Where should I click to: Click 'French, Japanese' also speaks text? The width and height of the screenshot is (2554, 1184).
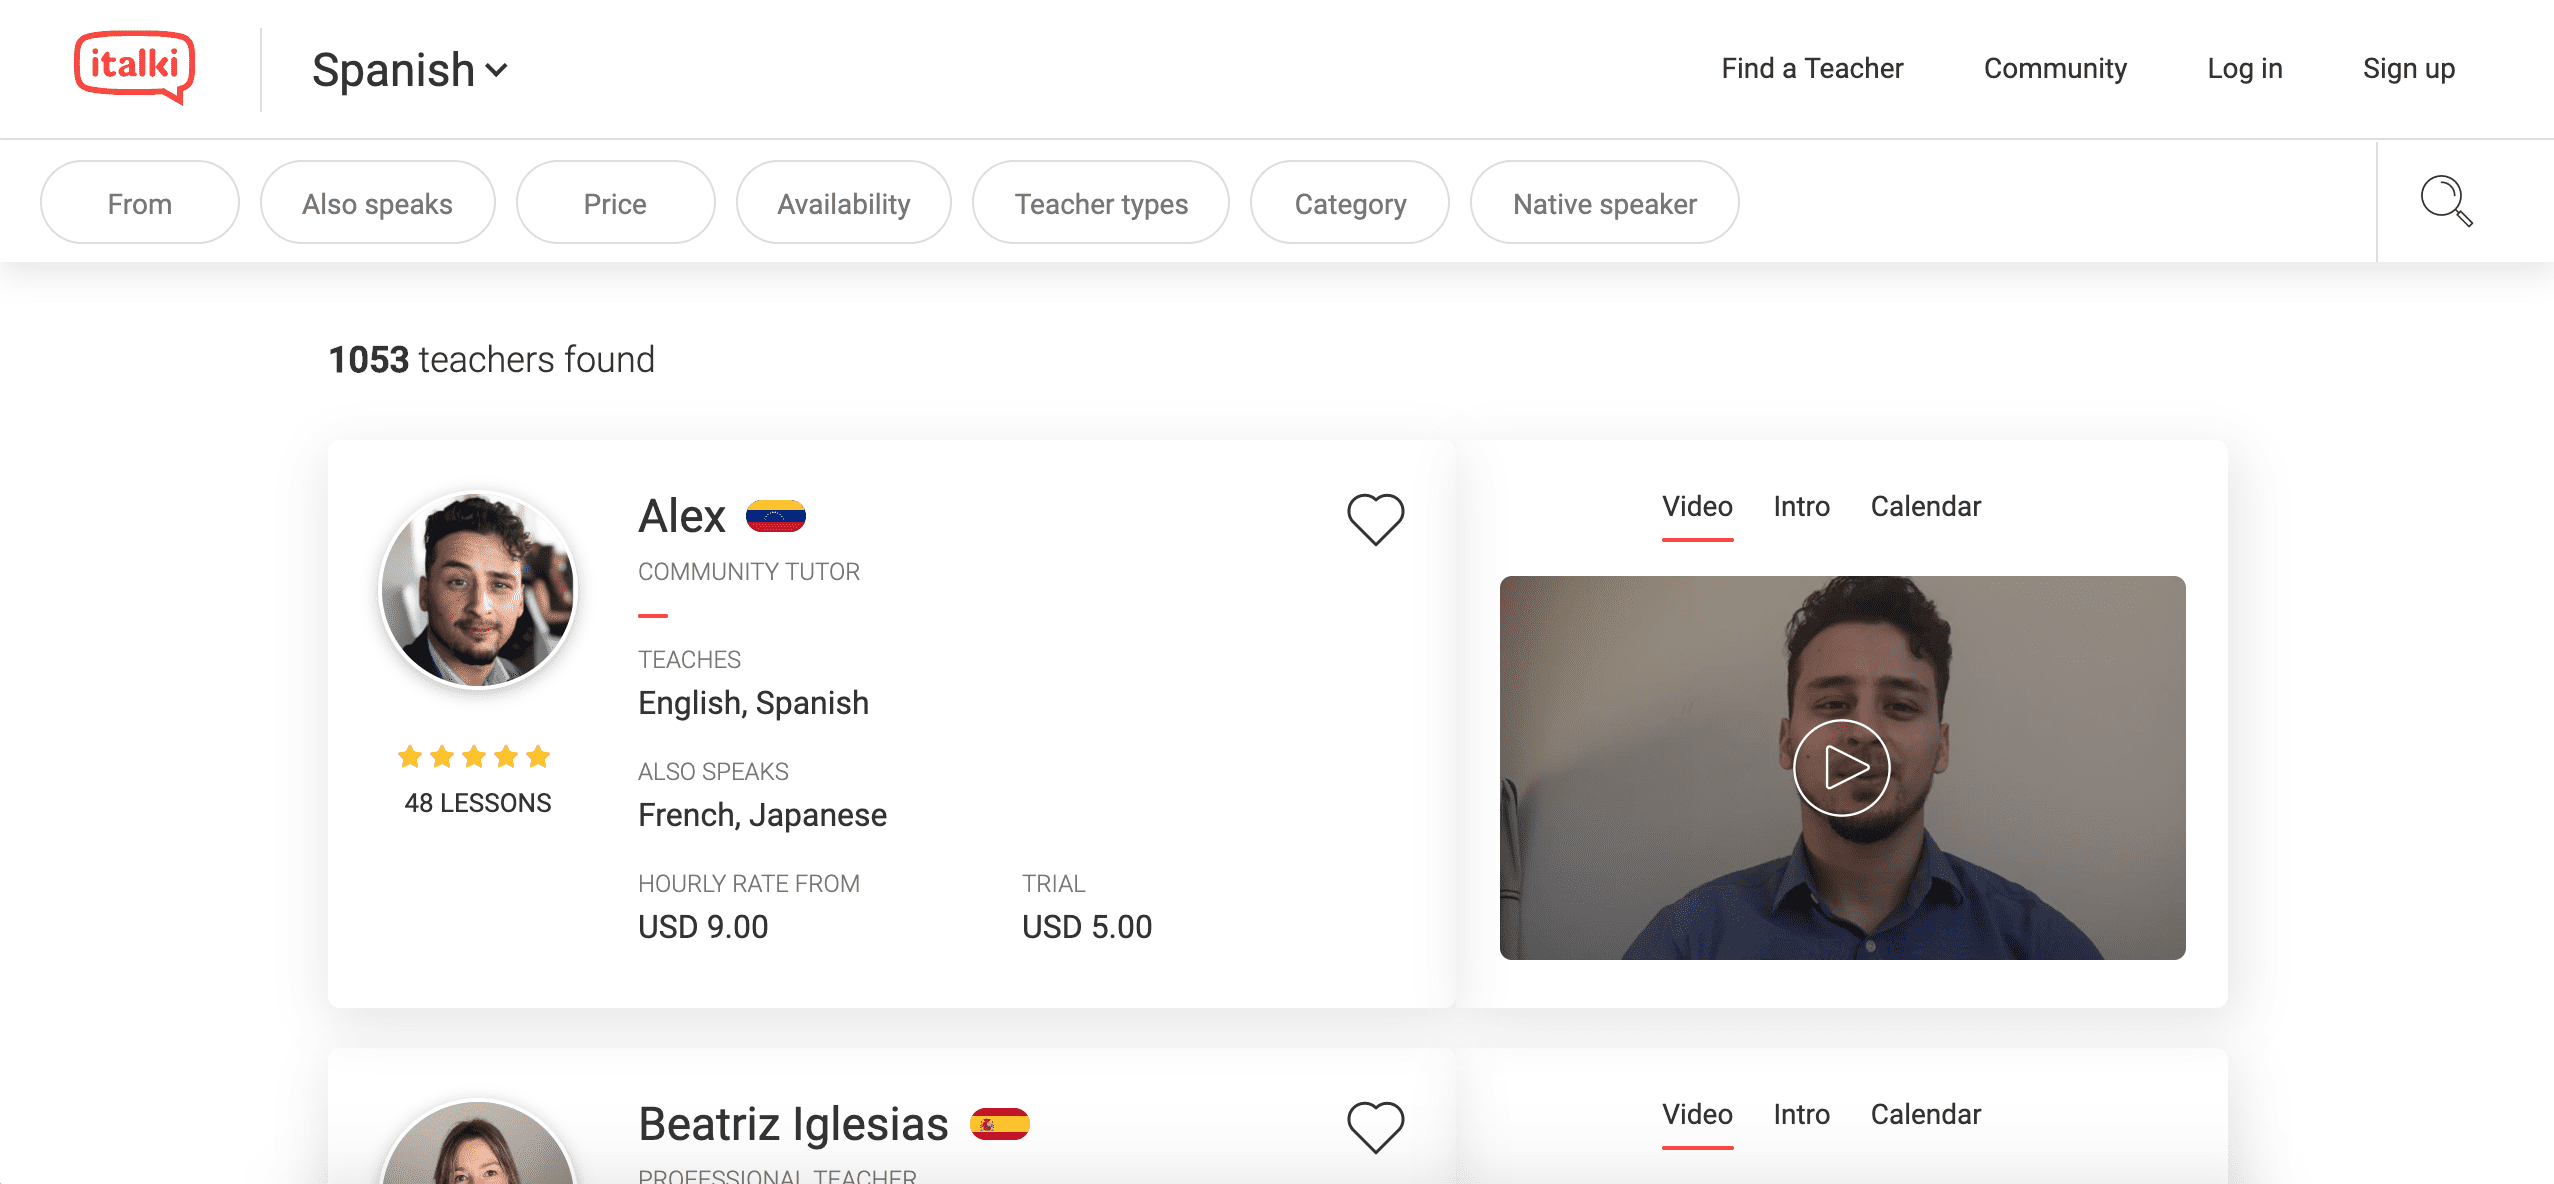762,815
